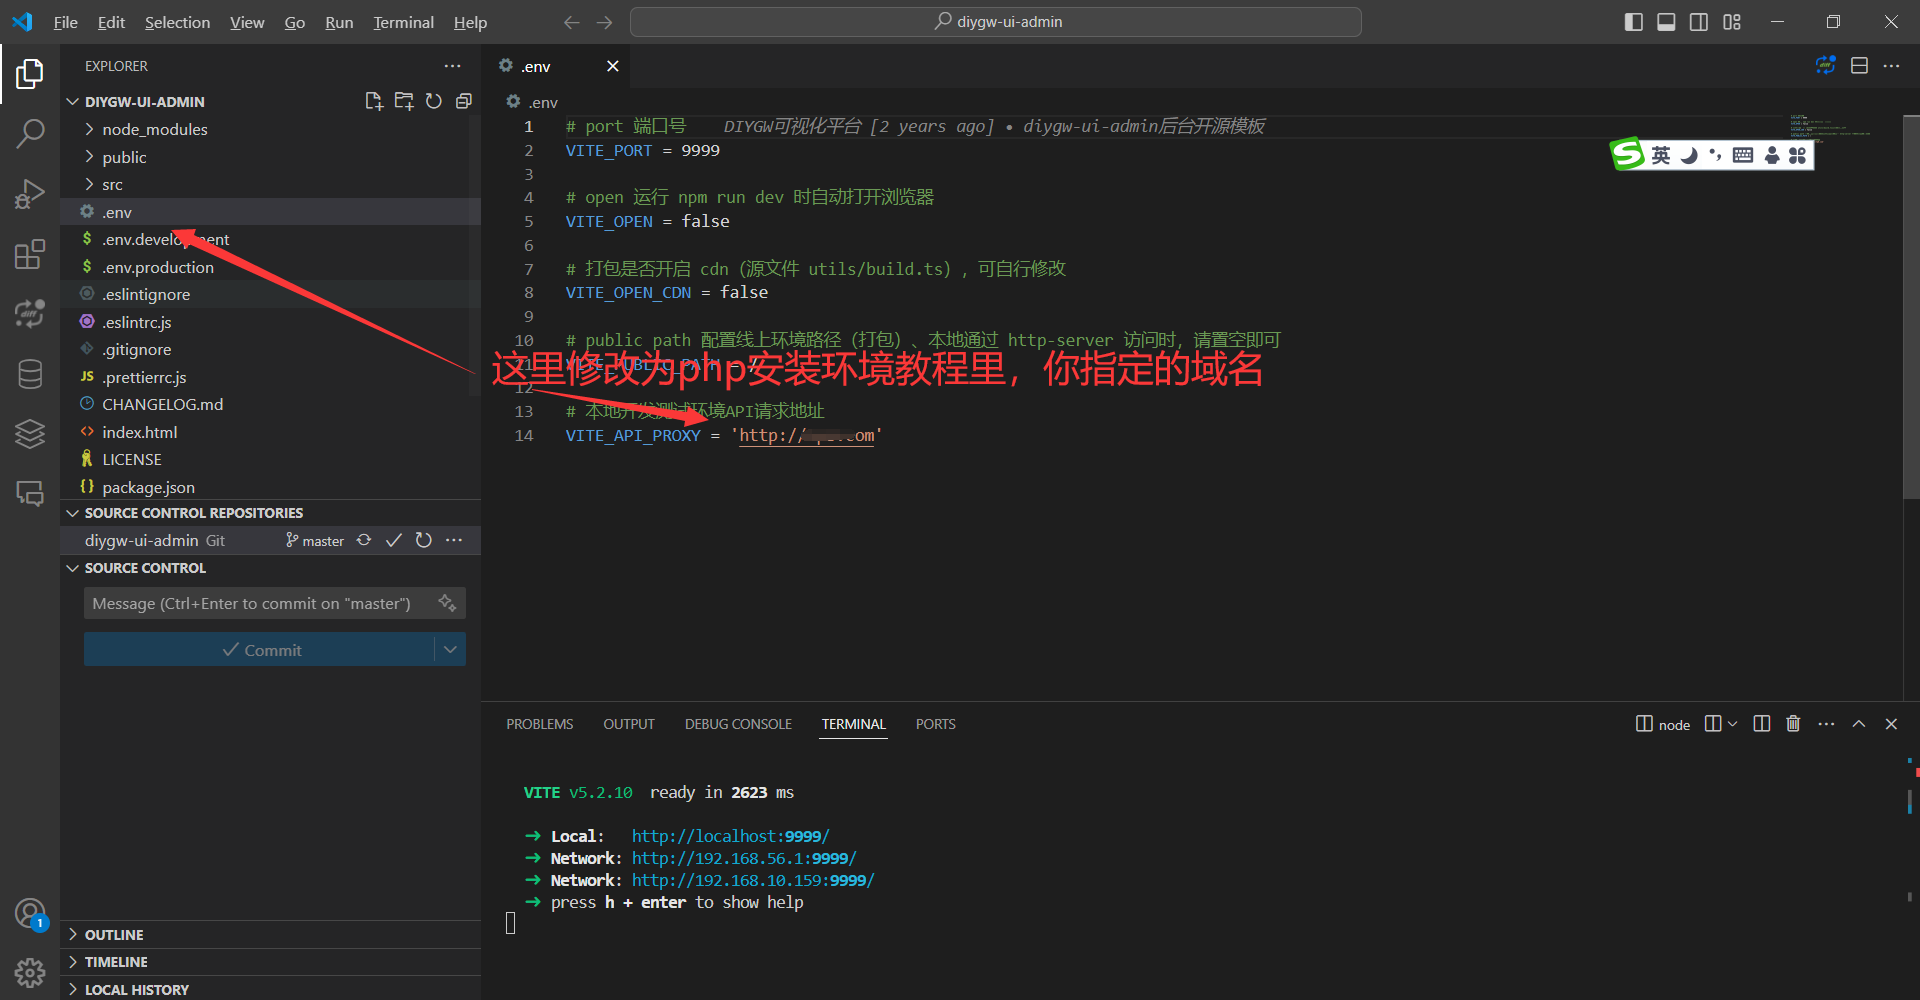Create a new folder in explorer

point(404,101)
